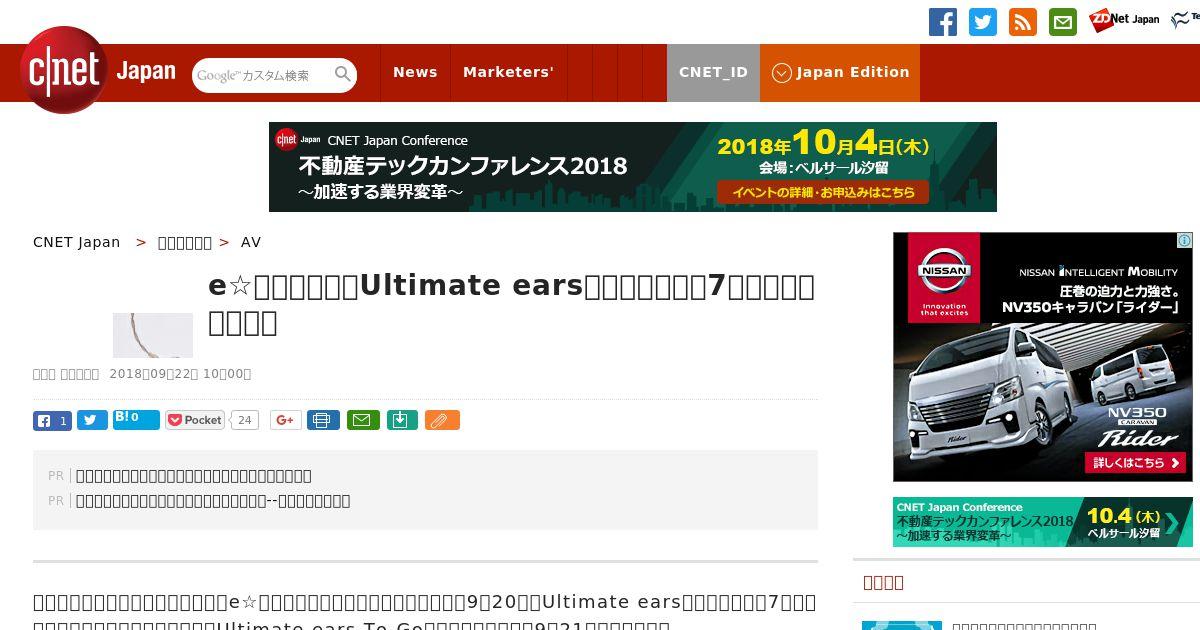Click the Pocket count bubble showing 24
The height and width of the screenshot is (630, 1200).
[244, 420]
